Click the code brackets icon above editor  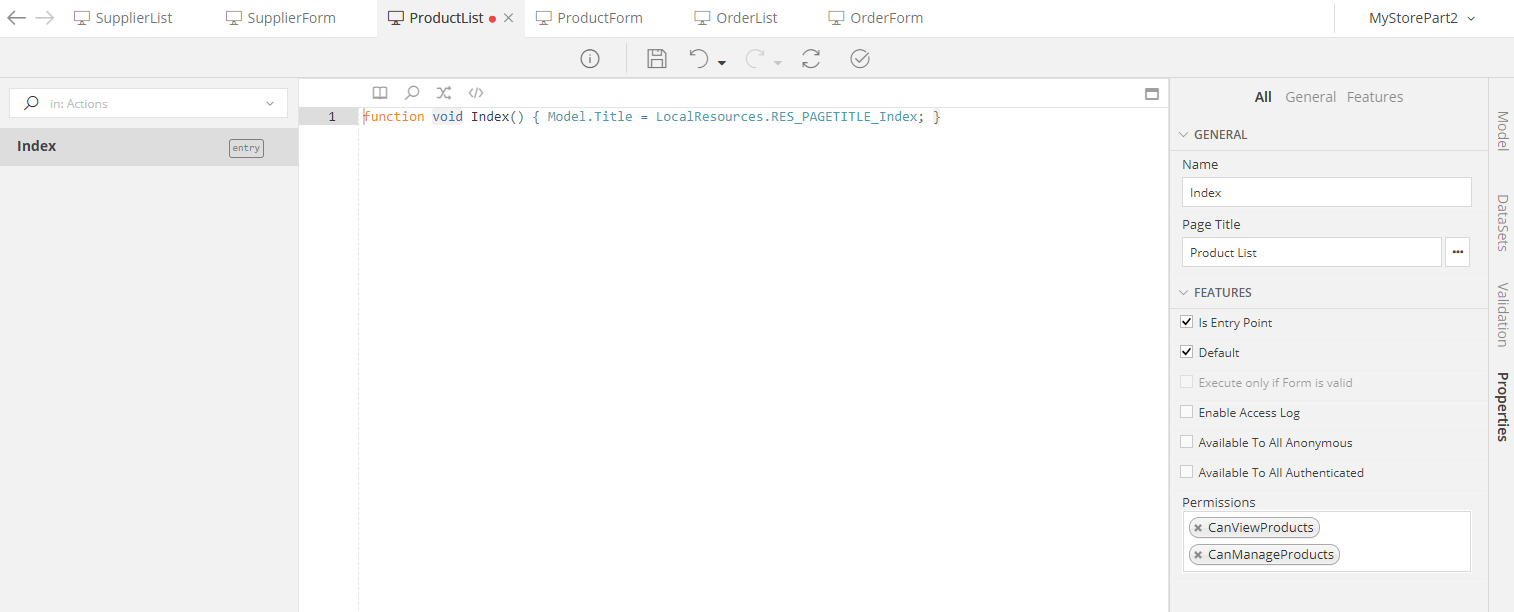click(476, 93)
